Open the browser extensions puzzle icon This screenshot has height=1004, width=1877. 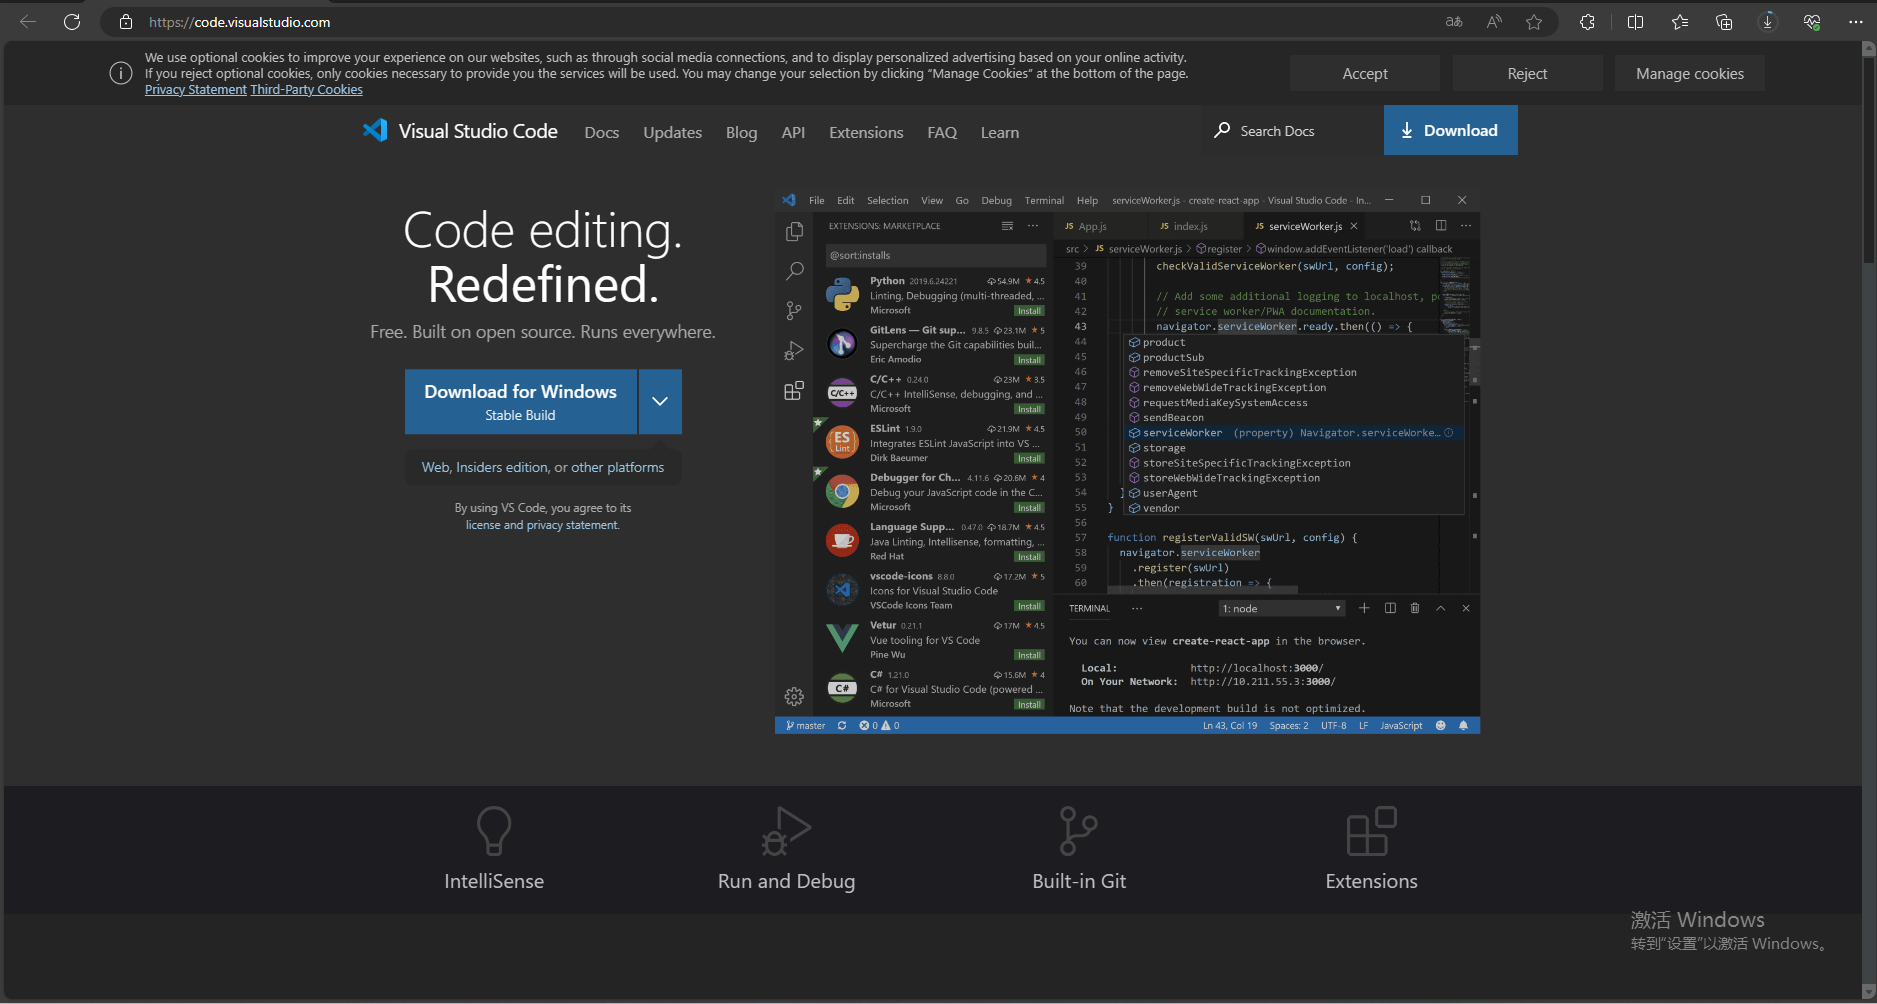click(x=1587, y=21)
